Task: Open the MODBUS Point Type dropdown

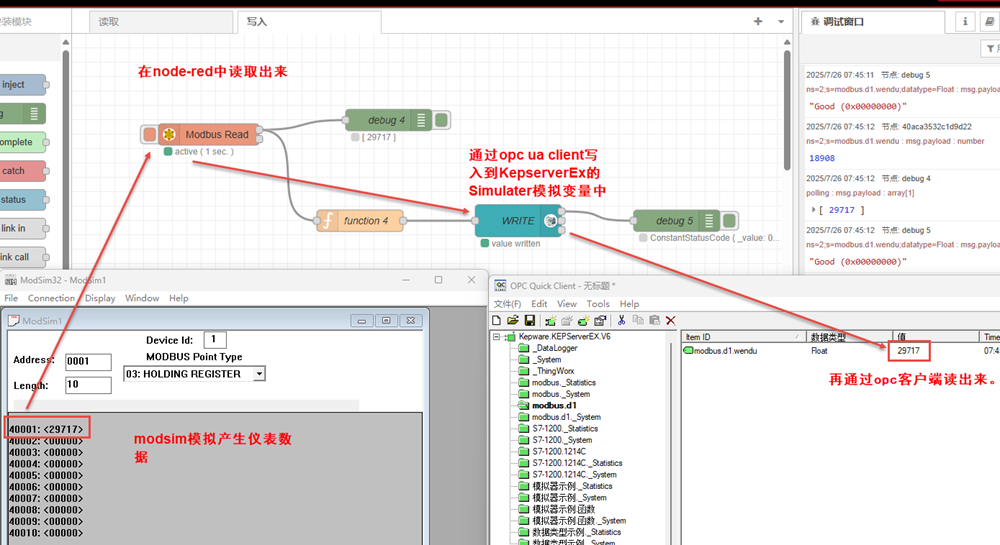Action: tap(259, 374)
